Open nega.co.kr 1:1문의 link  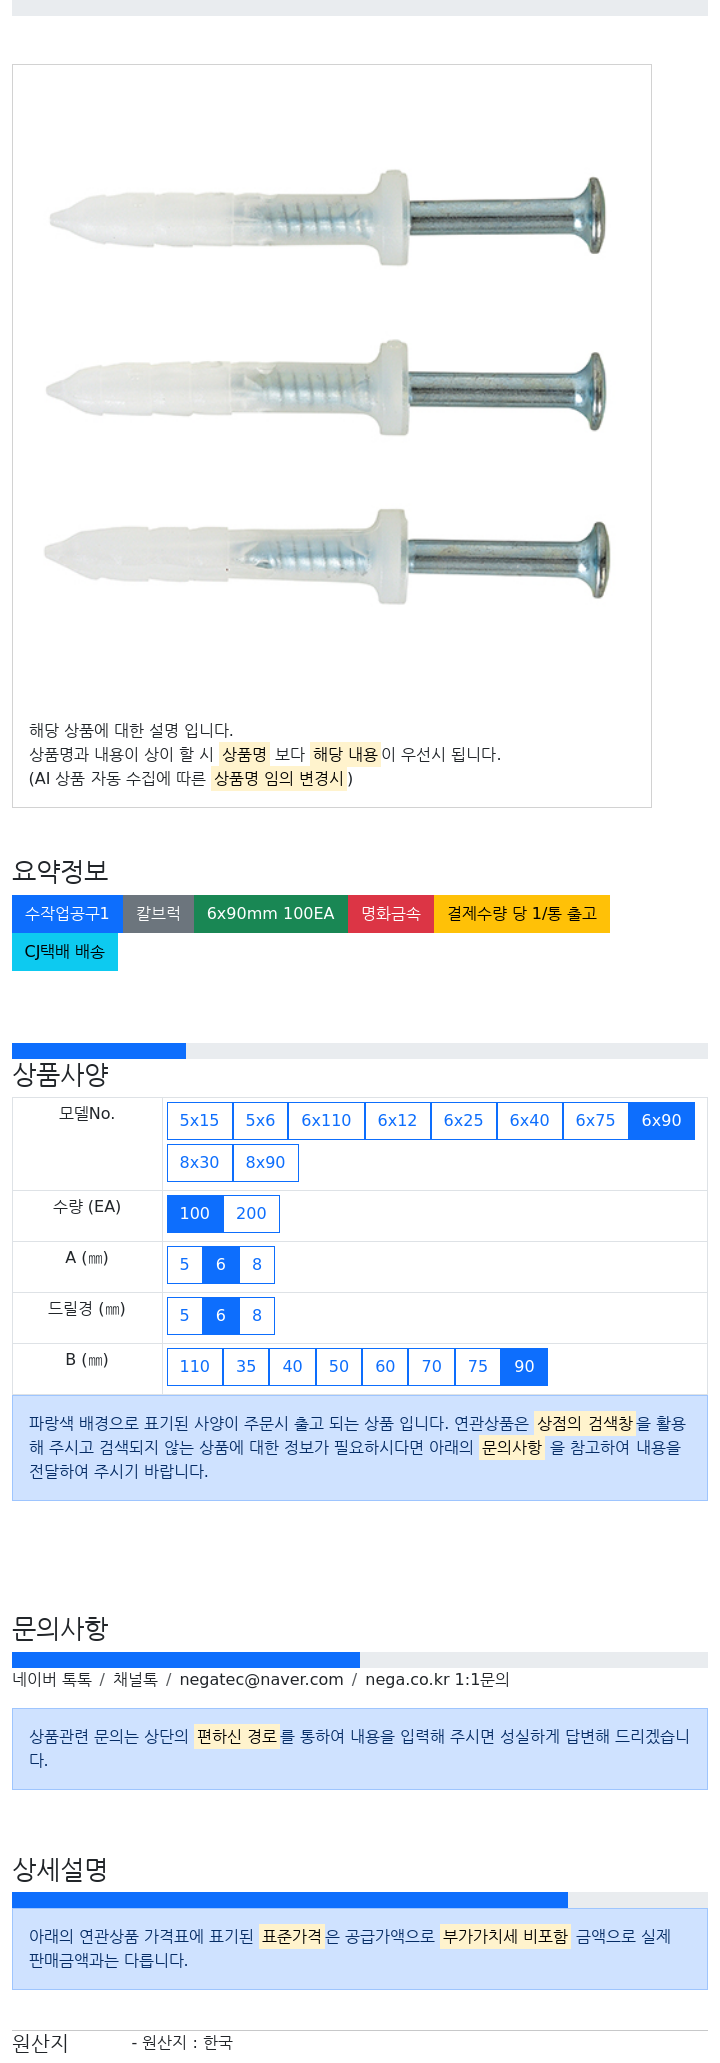pos(437,1680)
